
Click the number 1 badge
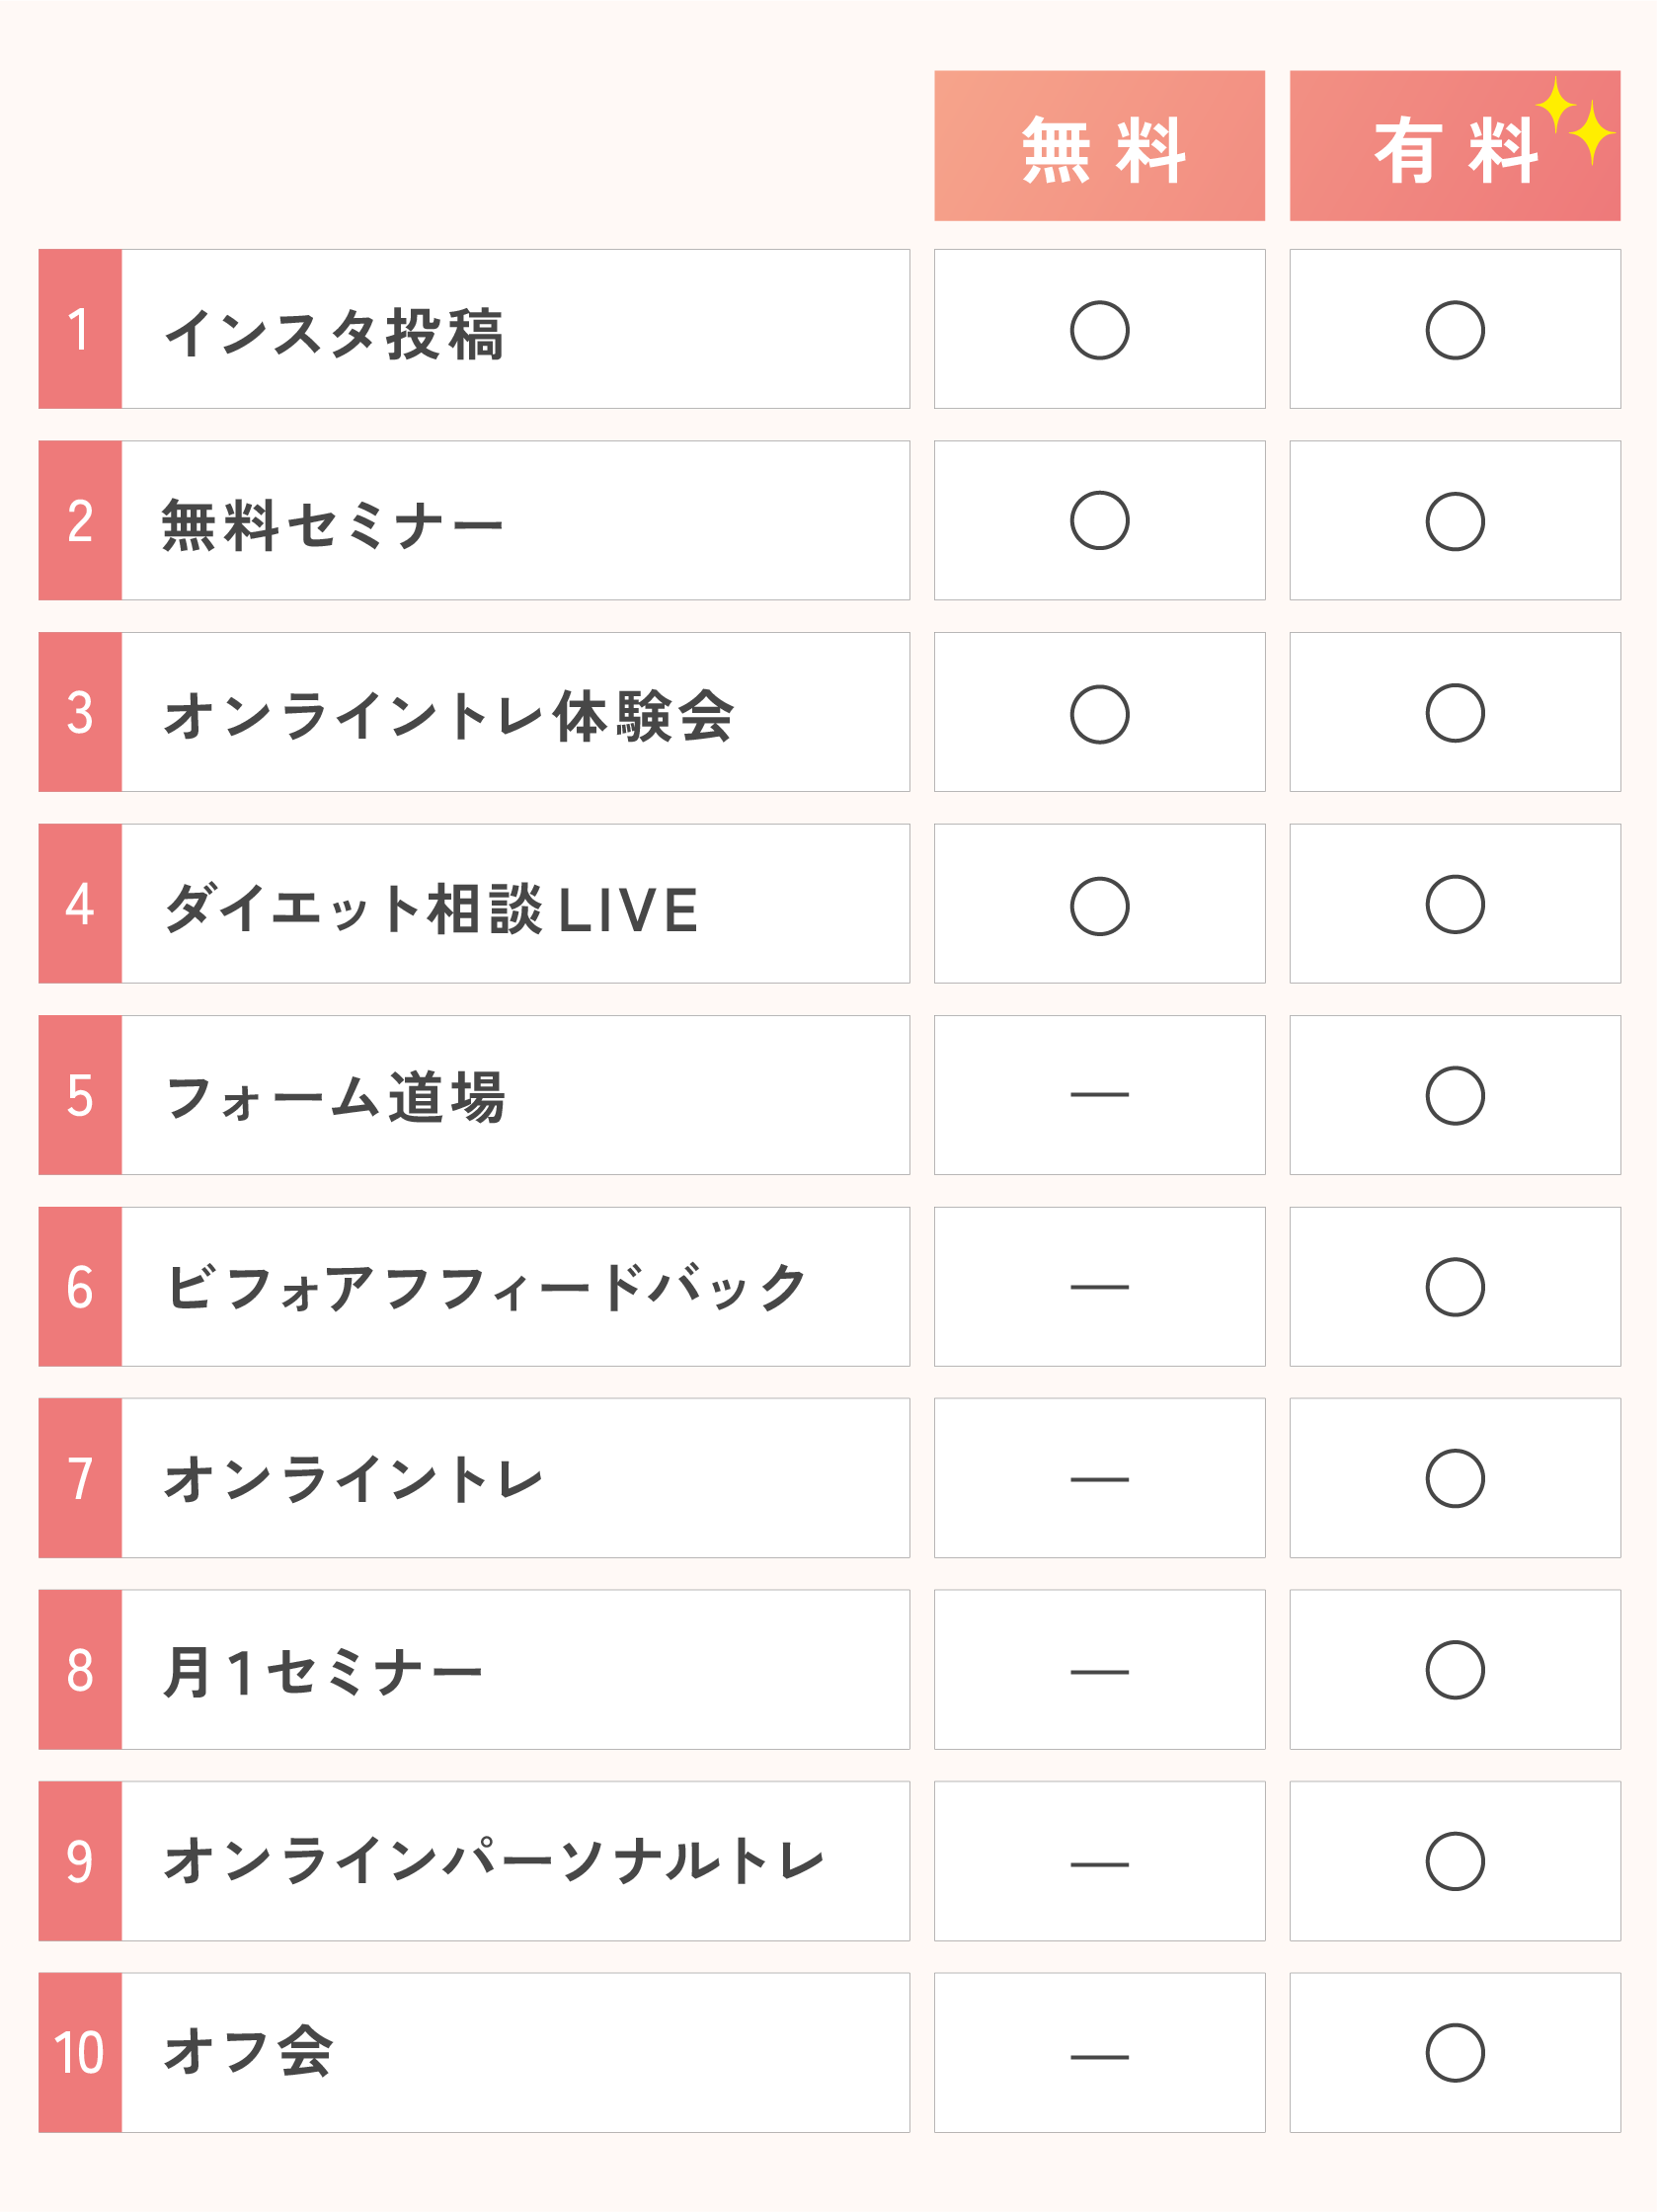click(80, 329)
